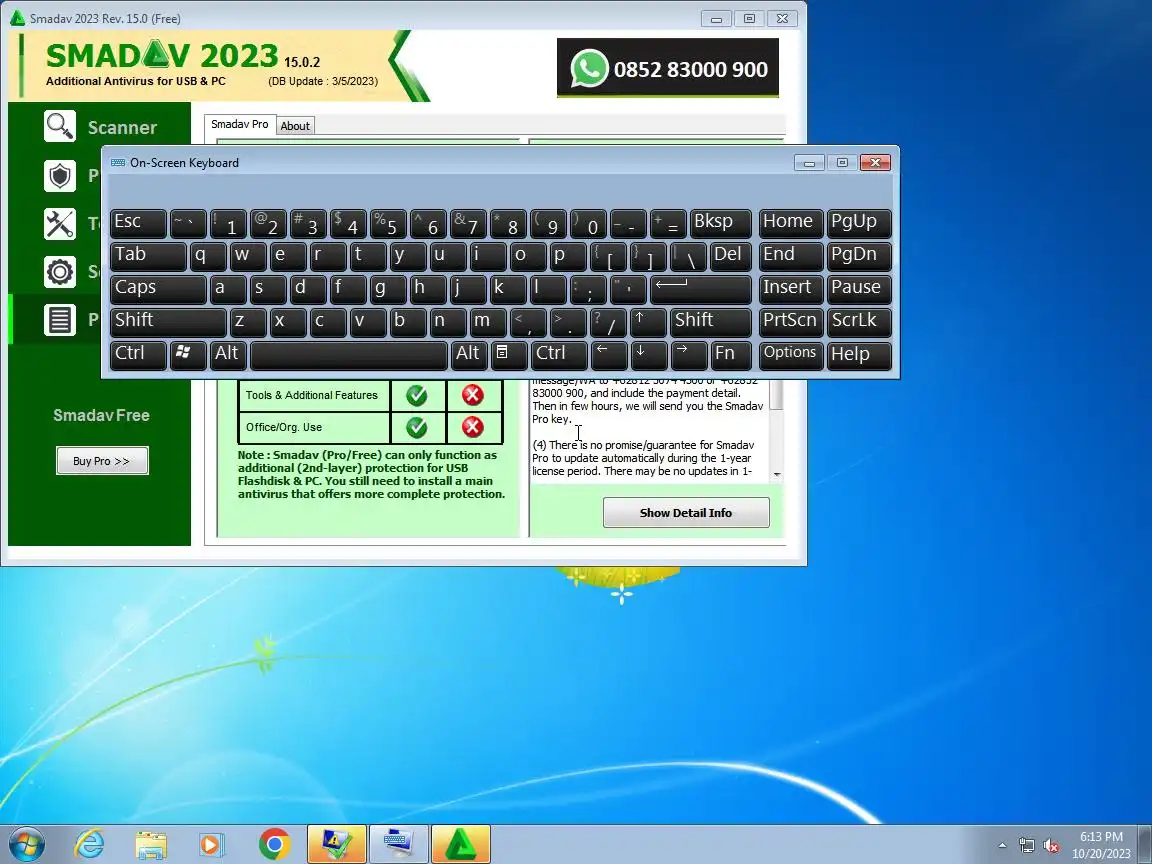The width and height of the screenshot is (1152, 864).
Task: Toggle right Shift key on On-Screen Keyboard
Action: point(710,321)
